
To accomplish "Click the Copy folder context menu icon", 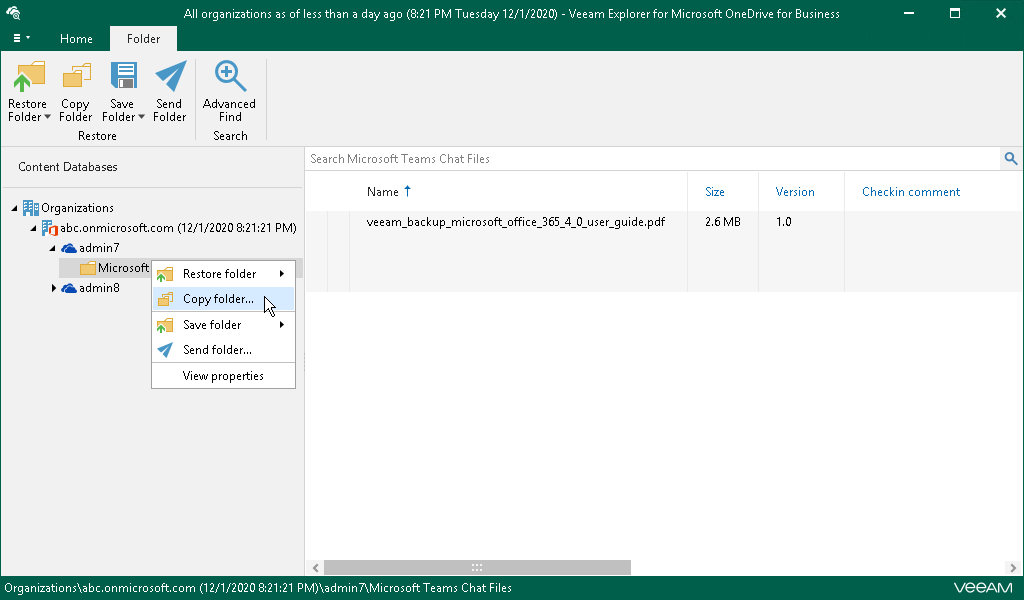I will (x=165, y=299).
